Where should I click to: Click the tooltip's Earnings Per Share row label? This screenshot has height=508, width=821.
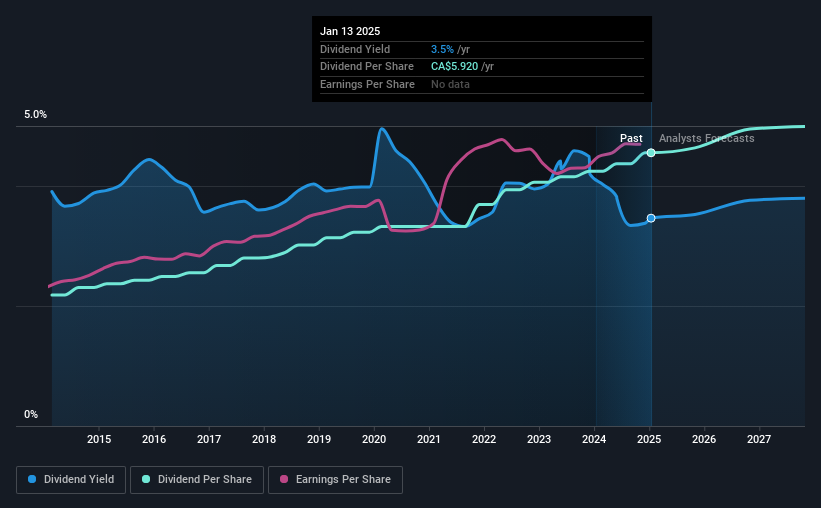pos(367,84)
